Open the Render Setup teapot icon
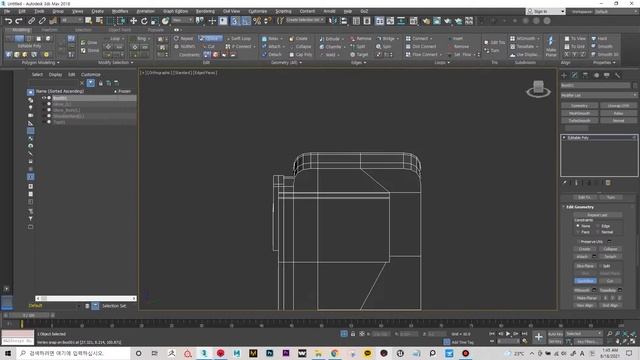This screenshot has width=640, height=360. [426, 21]
